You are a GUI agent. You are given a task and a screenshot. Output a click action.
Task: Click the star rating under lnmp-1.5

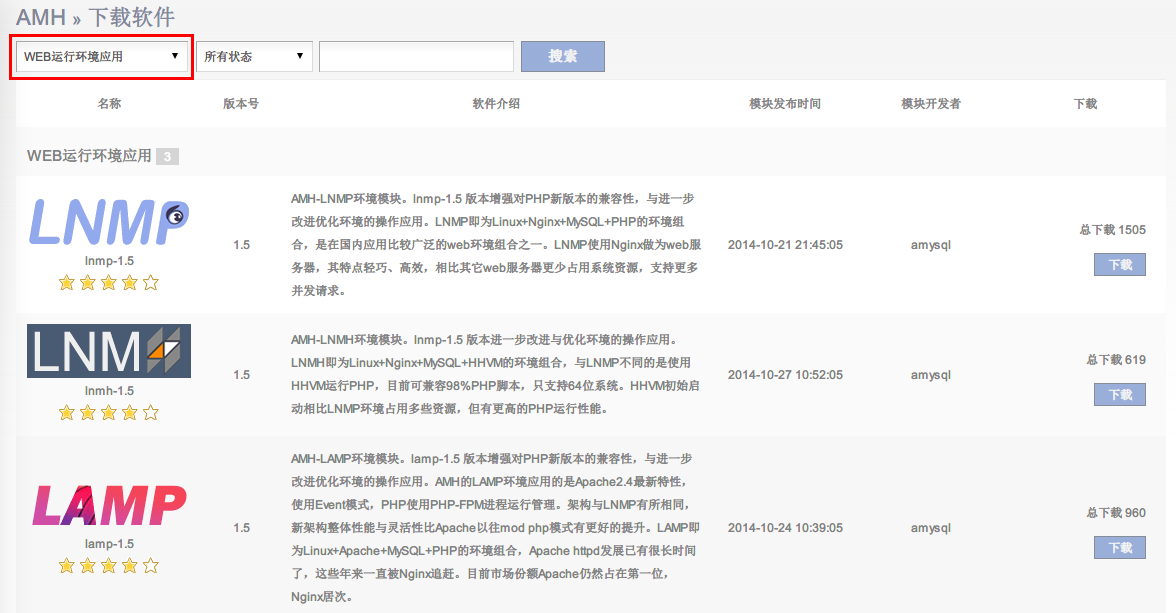click(x=109, y=282)
